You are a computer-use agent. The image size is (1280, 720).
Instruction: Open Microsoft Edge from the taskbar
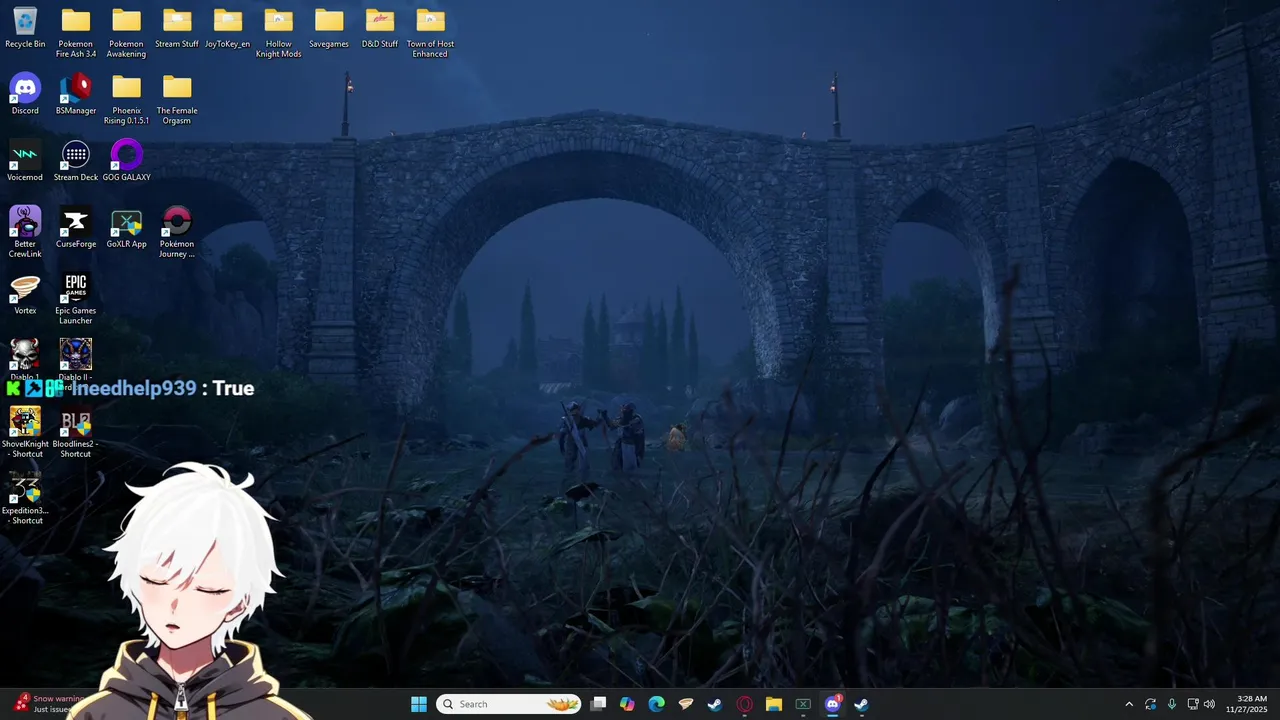point(656,704)
